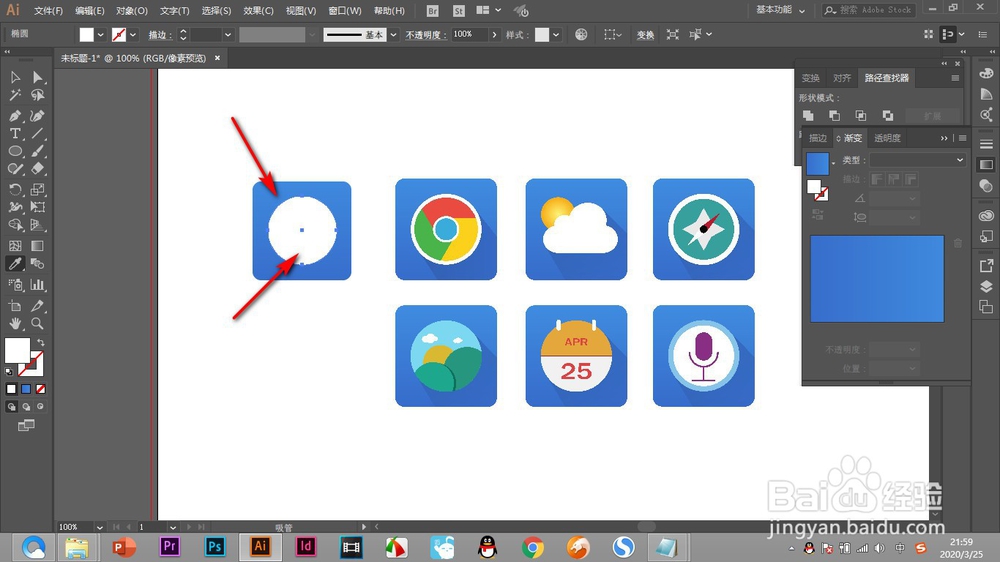Switch to the 描边 panel tab
The image size is (1000, 562).
(x=818, y=138)
